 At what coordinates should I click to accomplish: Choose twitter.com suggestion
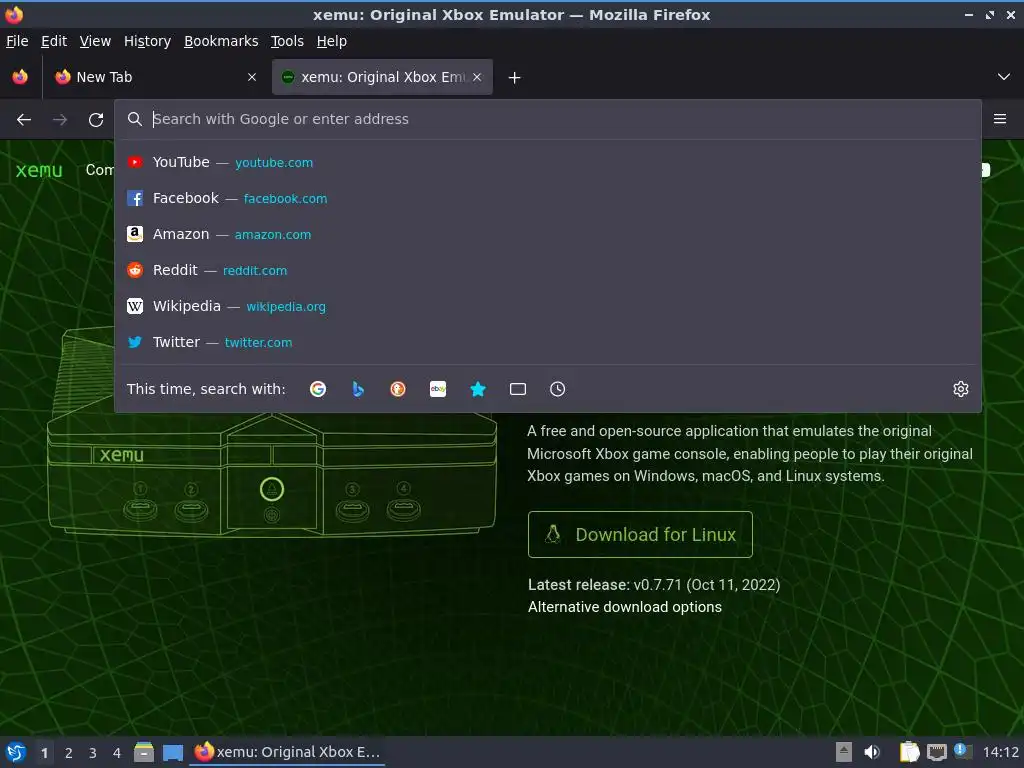[548, 342]
